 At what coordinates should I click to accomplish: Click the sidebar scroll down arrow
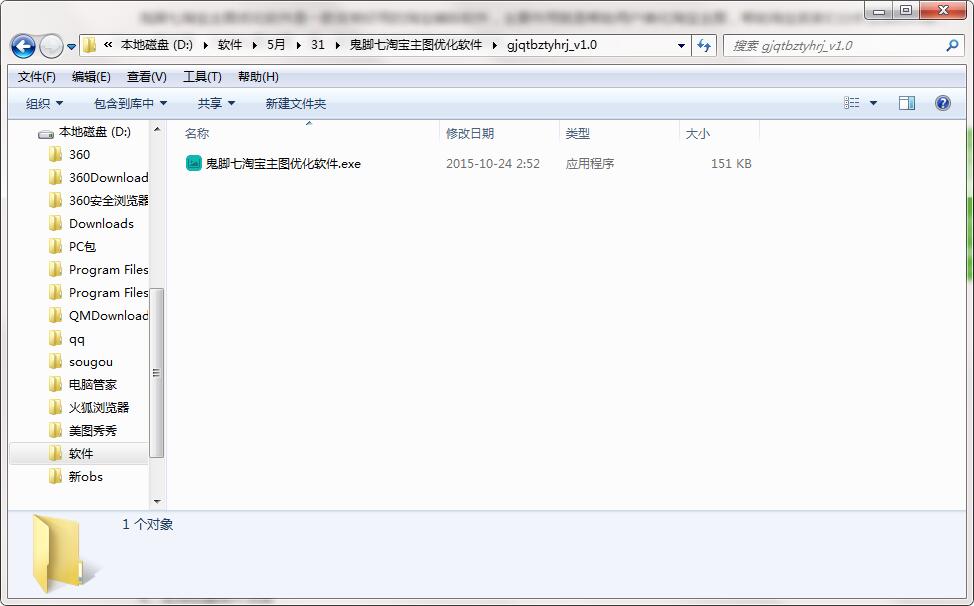(157, 501)
